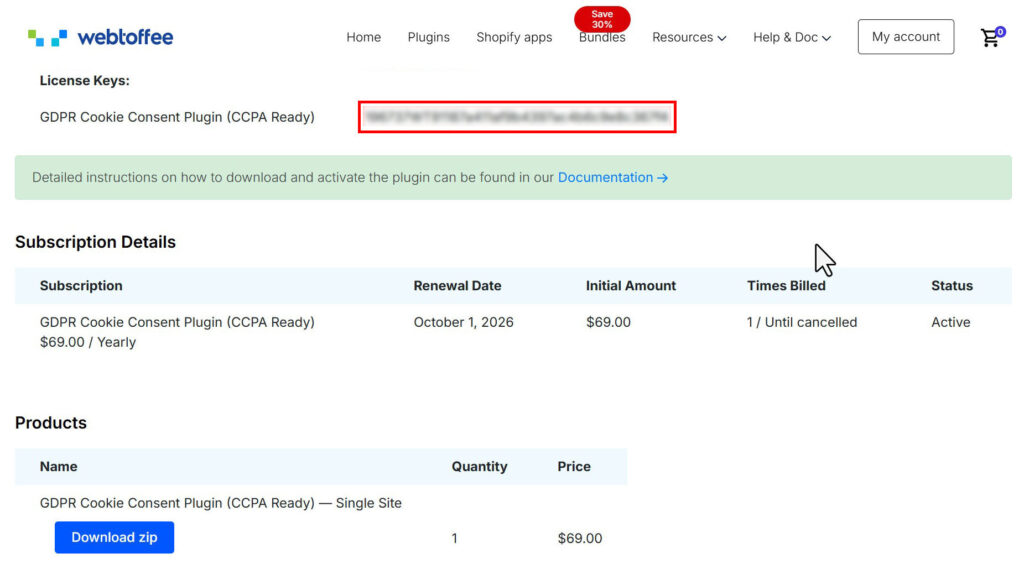This screenshot has width=1024, height=569.
Task: Click the Initial Amount column header
Action: [x=631, y=285]
